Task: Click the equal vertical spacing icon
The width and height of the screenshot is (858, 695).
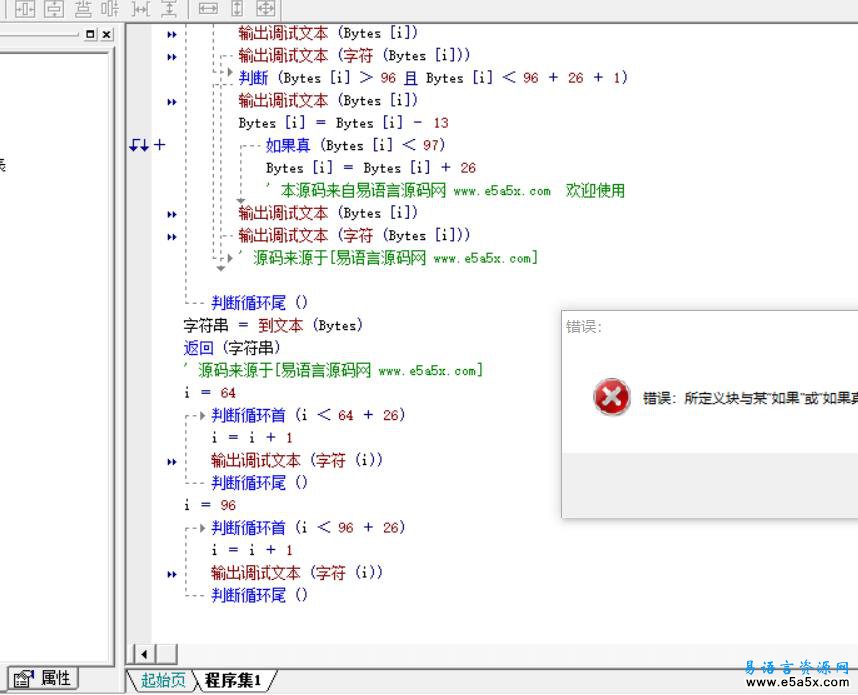Action: click(x=169, y=9)
